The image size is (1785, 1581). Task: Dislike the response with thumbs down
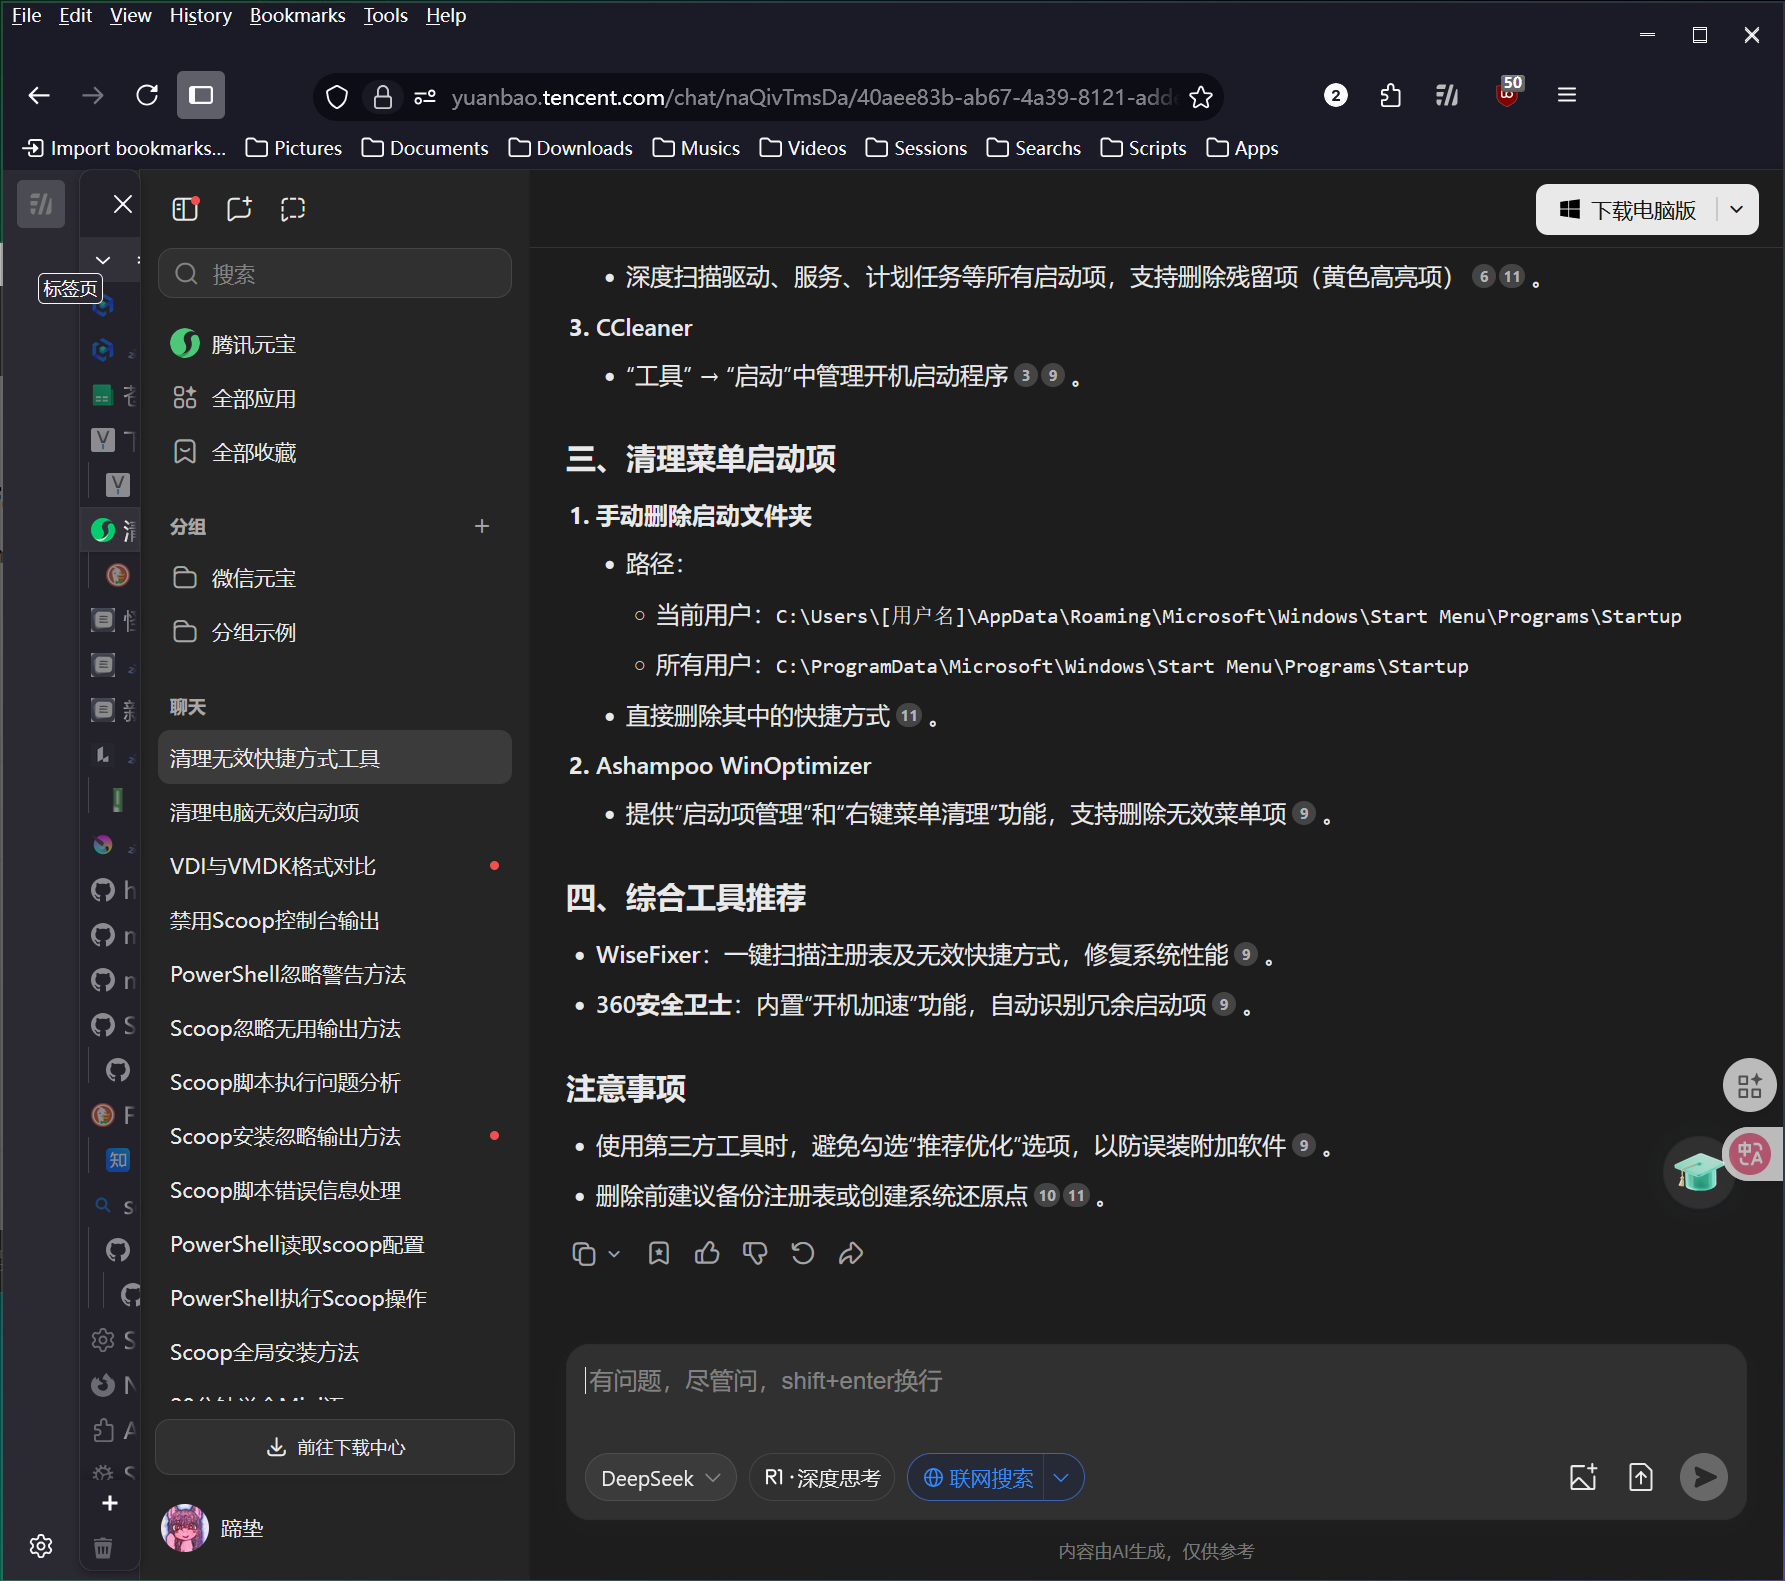pyautogui.click(x=755, y=1254)
